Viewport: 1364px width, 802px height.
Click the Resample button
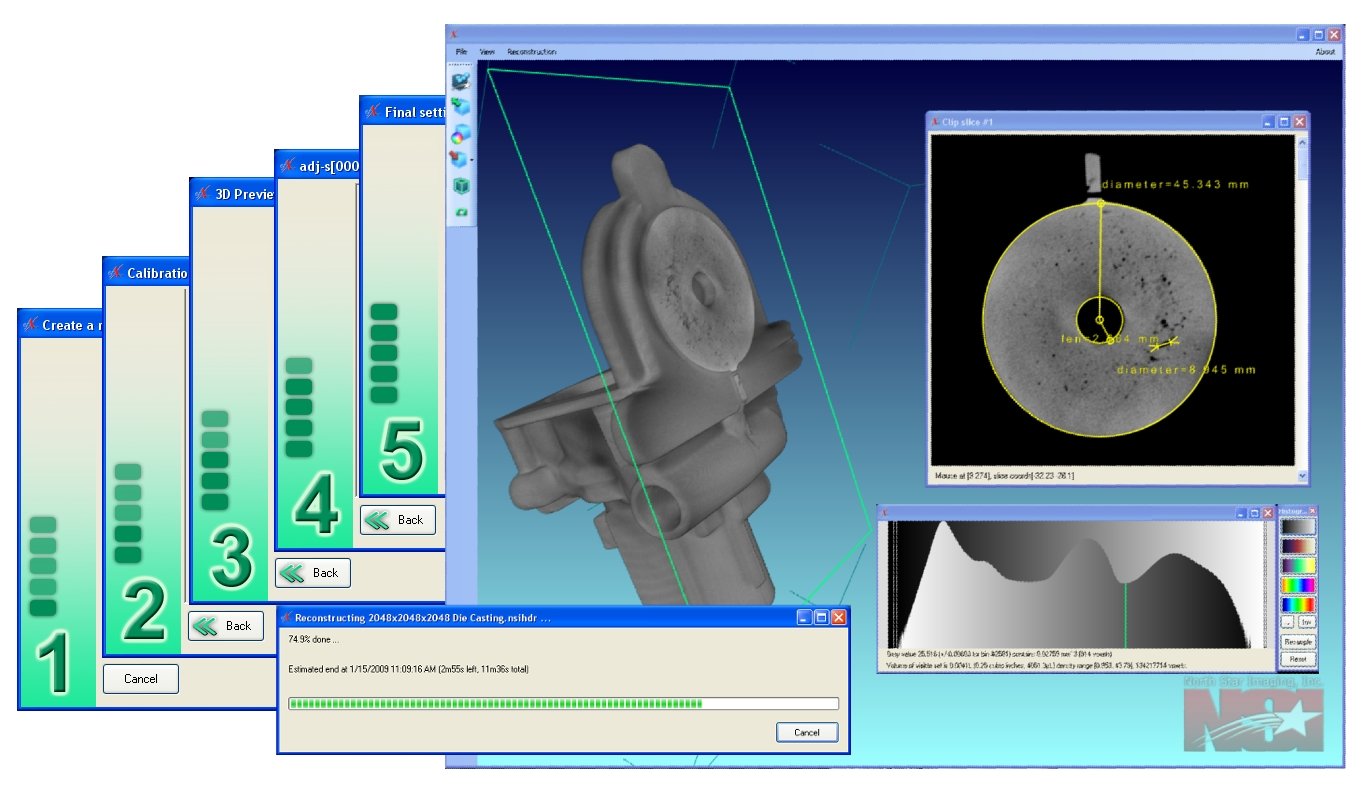tap(1298, 641)
